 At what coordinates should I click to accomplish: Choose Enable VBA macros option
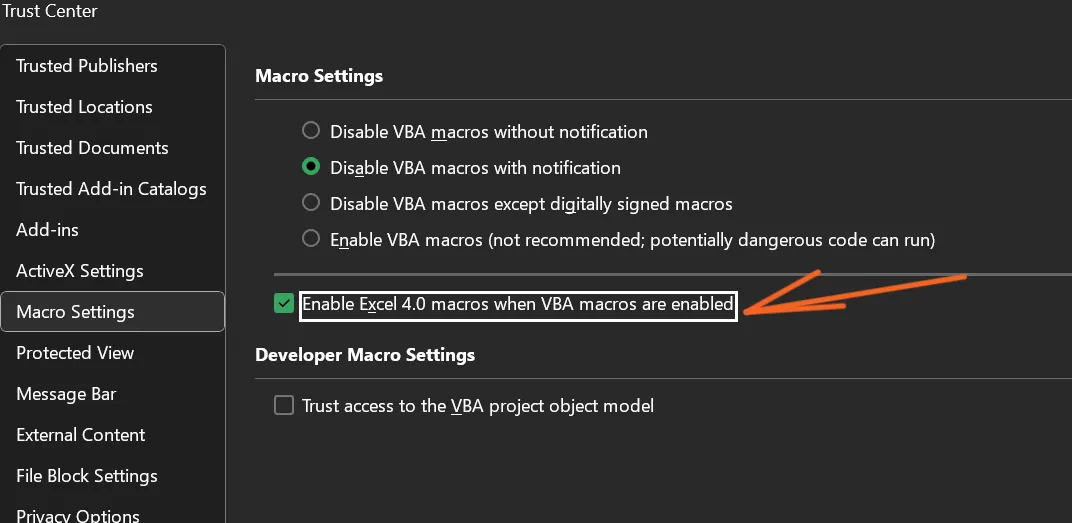tap(311, 239)
